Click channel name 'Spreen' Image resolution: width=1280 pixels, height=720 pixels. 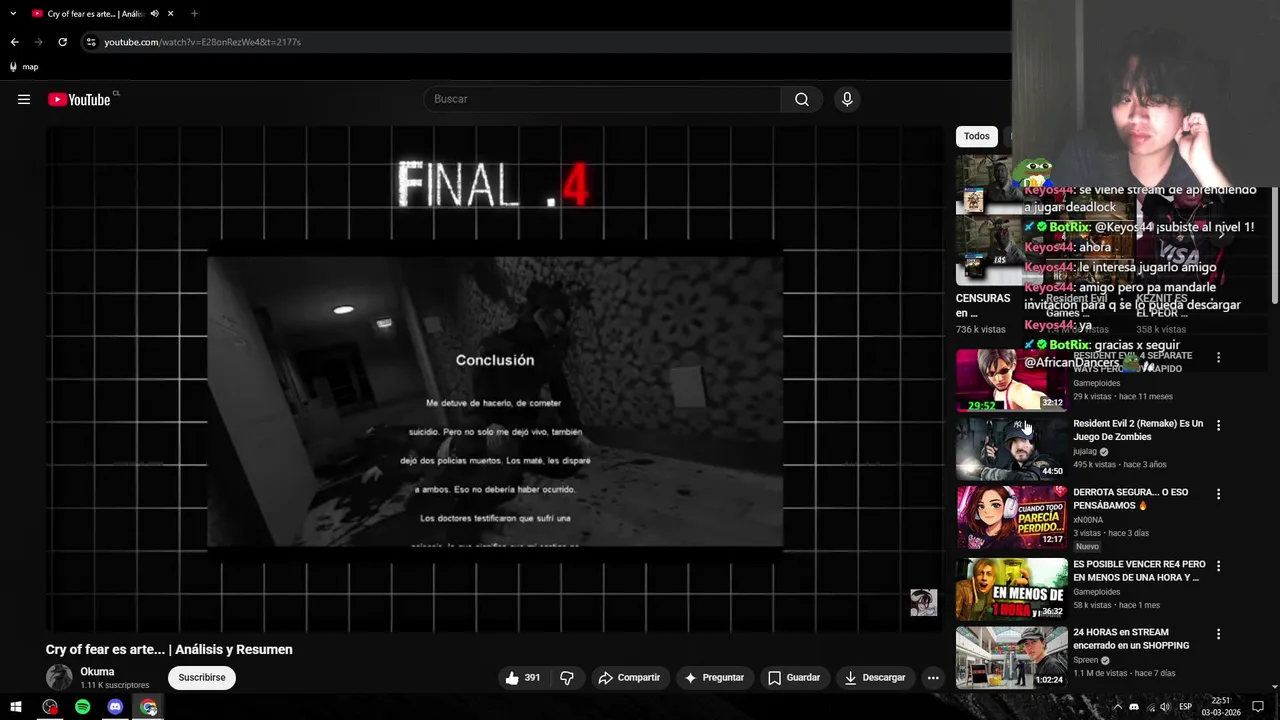1086,660
